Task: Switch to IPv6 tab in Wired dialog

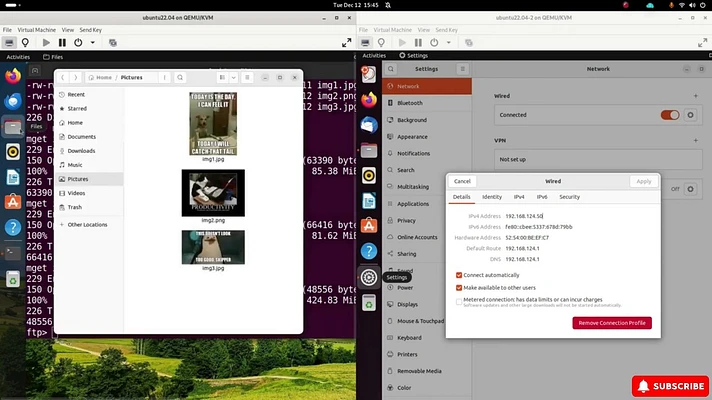Action: click(x=542, y=197)
